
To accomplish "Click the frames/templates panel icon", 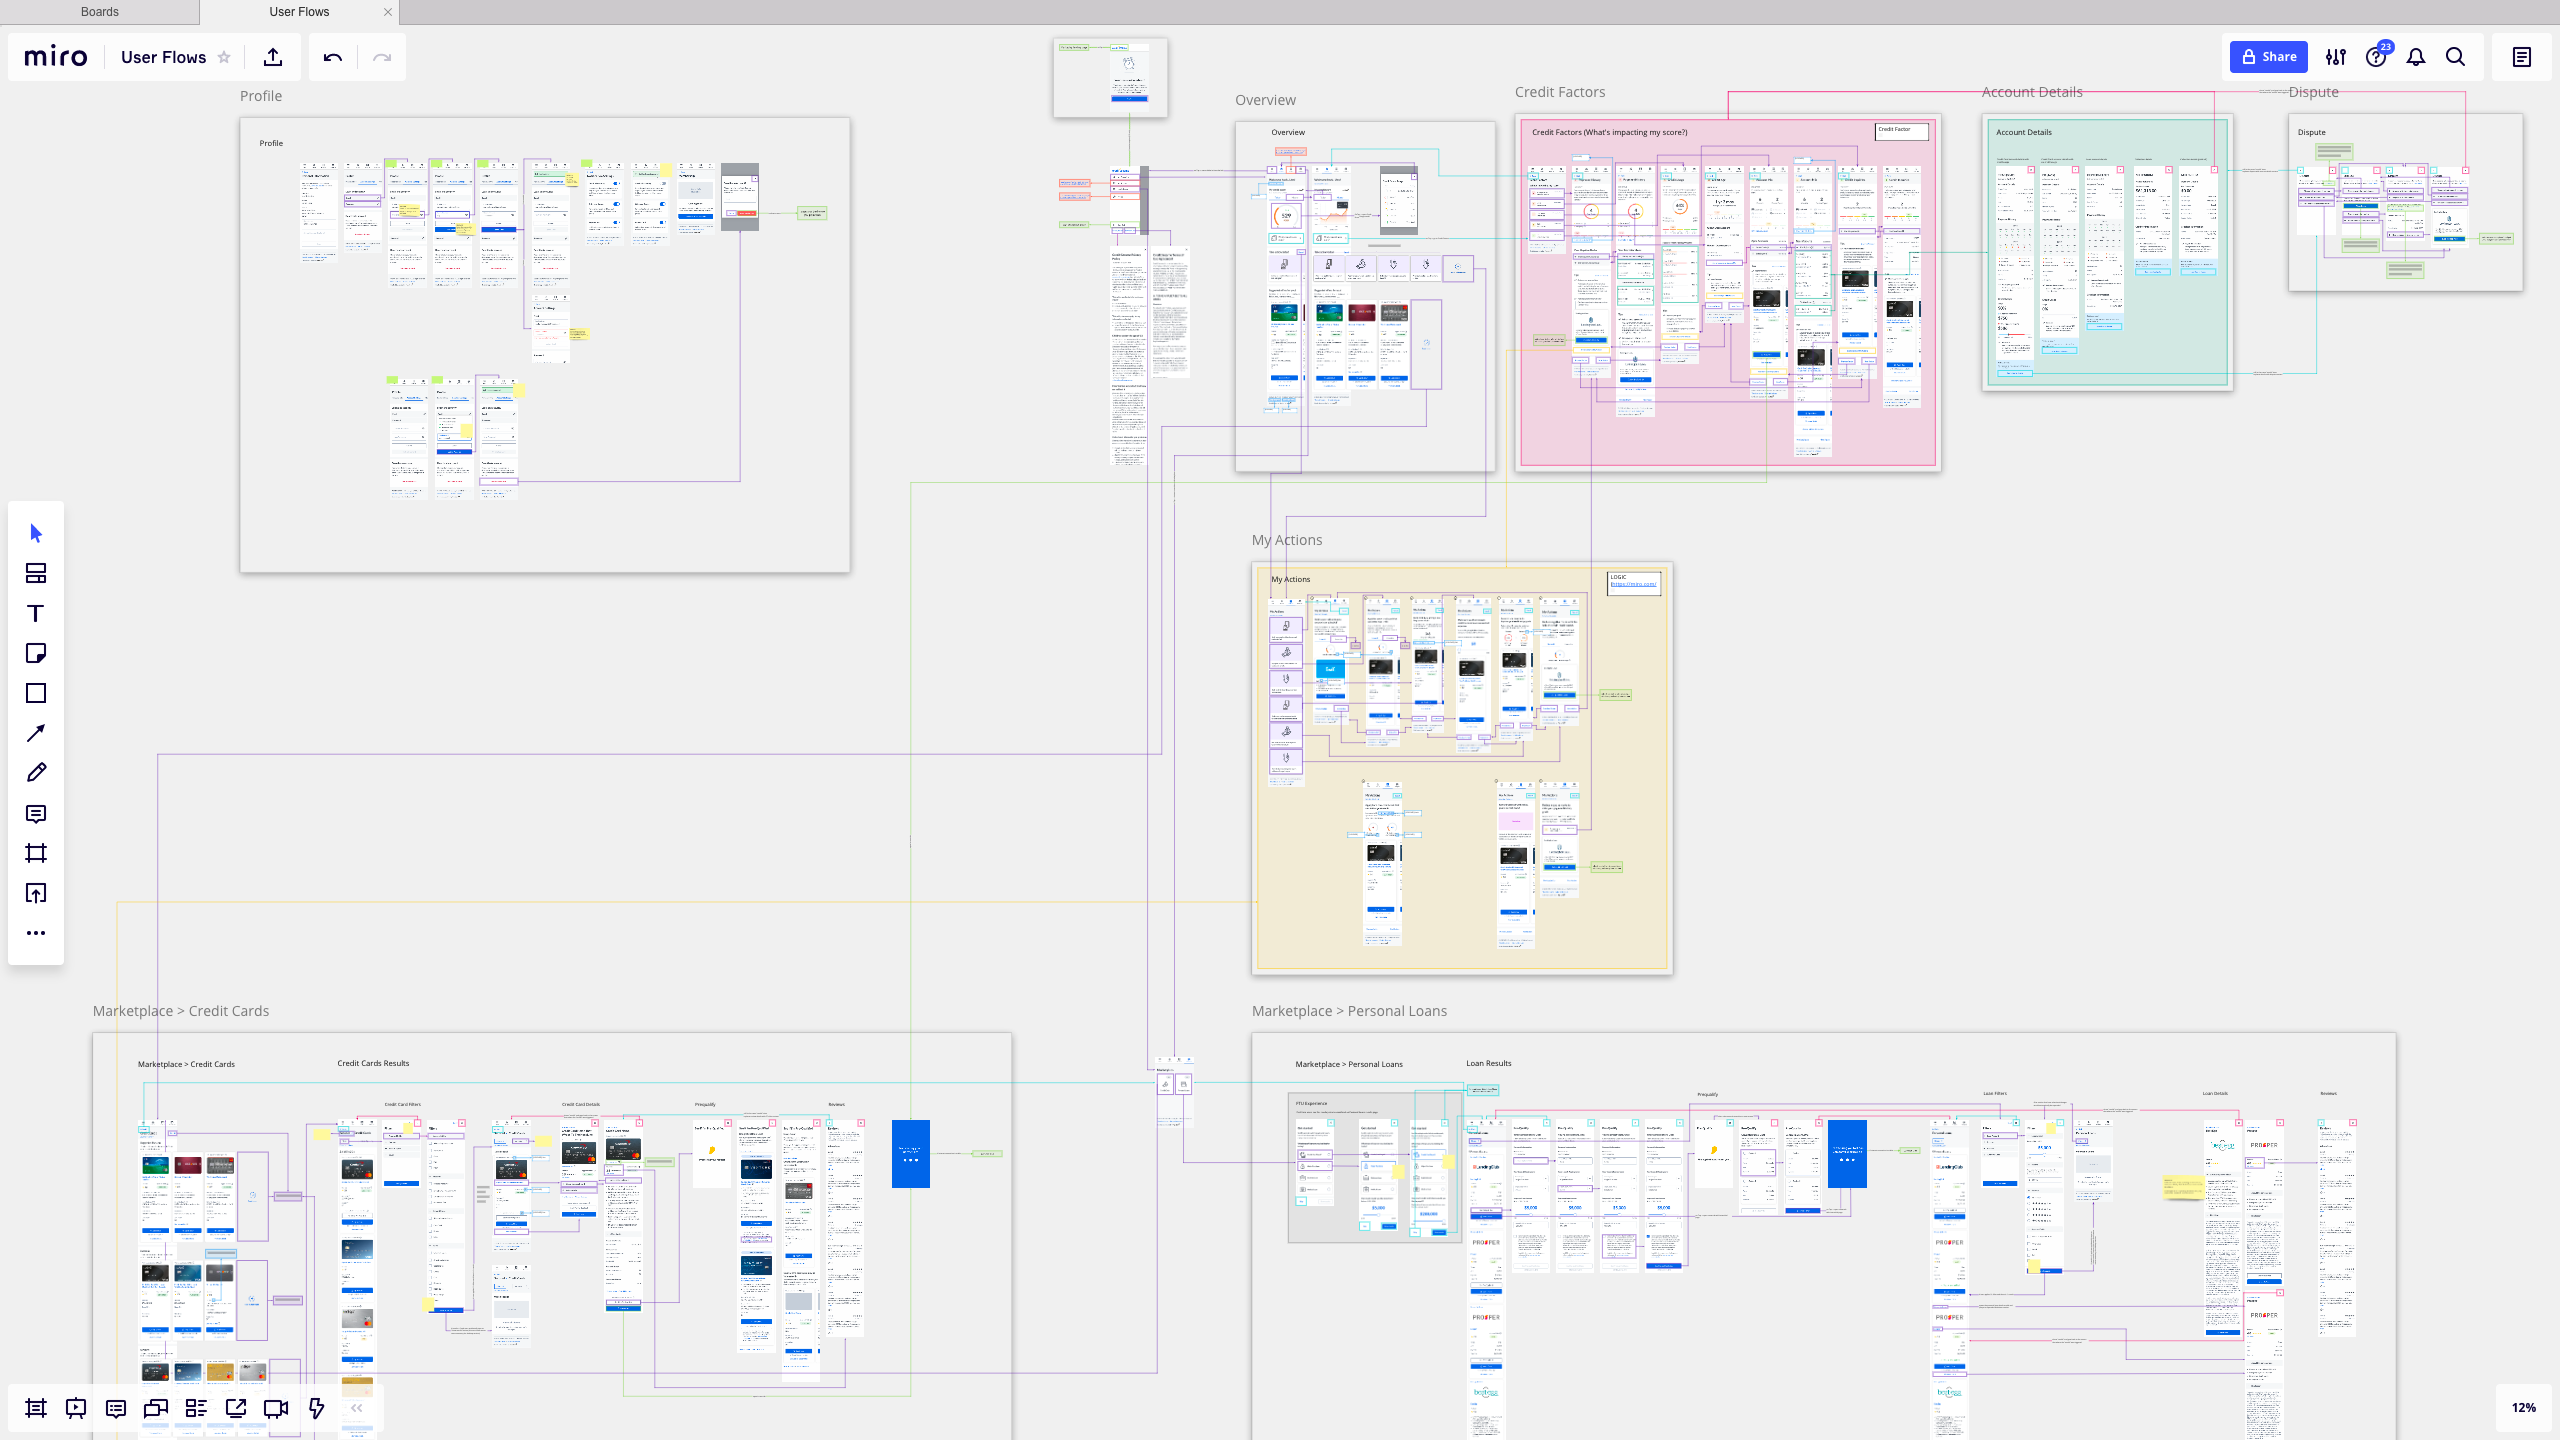I will pyautogui.click(x=35, y=573).
